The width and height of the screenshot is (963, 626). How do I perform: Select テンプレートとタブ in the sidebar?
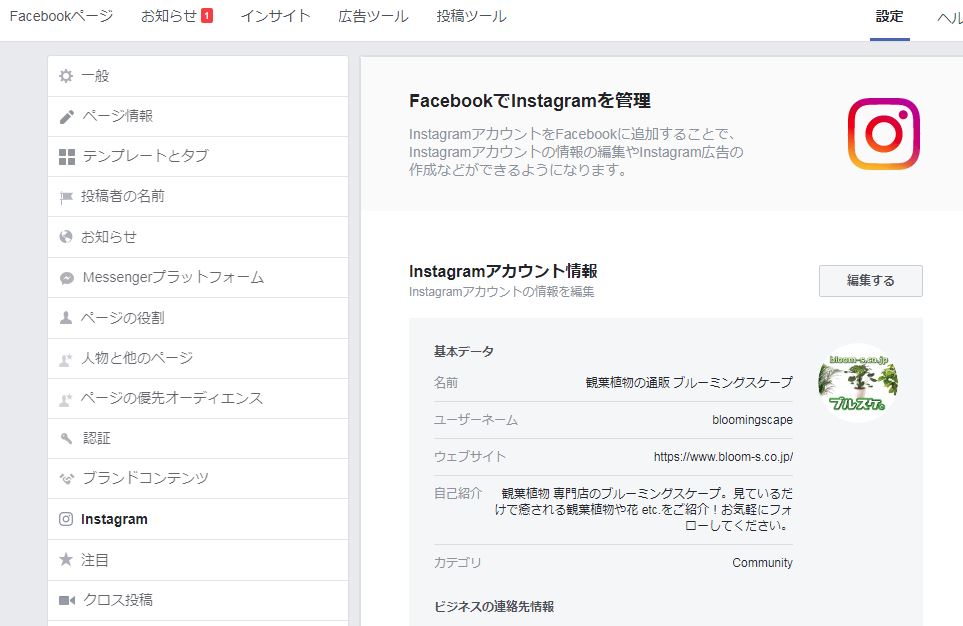click(198, 157)
